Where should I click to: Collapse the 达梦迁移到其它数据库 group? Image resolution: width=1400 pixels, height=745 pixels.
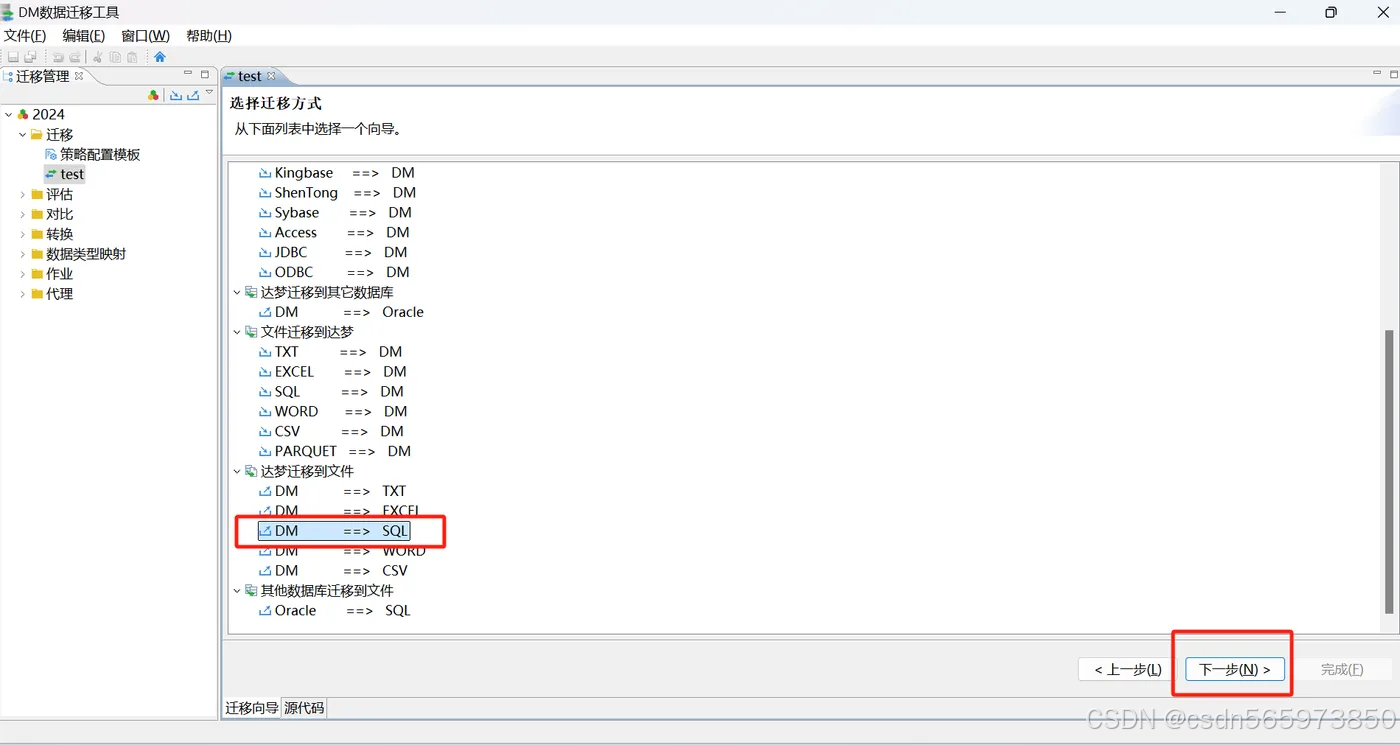[x=237, y=292]
